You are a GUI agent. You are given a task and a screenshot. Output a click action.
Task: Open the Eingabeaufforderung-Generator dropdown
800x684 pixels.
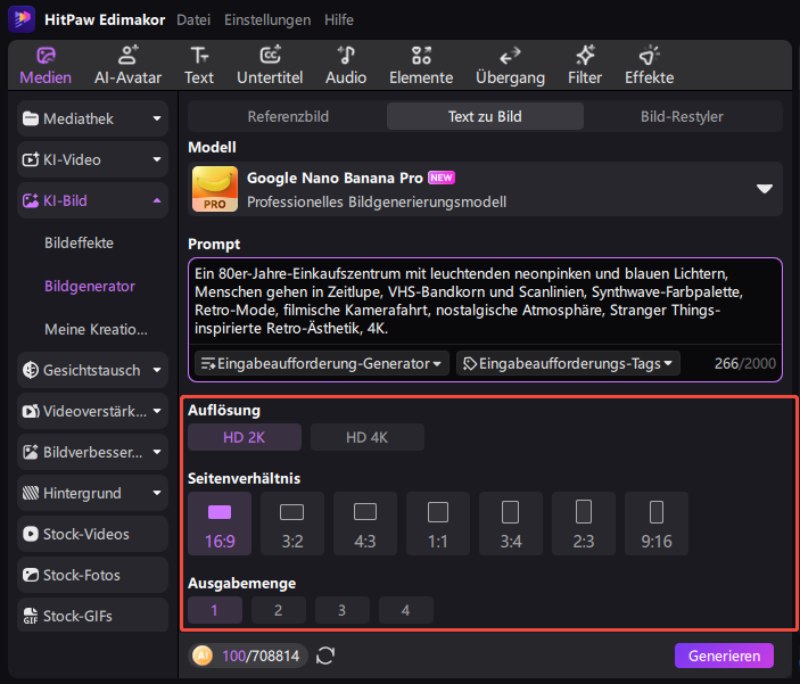pyautogui.click(x=321, y=363)
